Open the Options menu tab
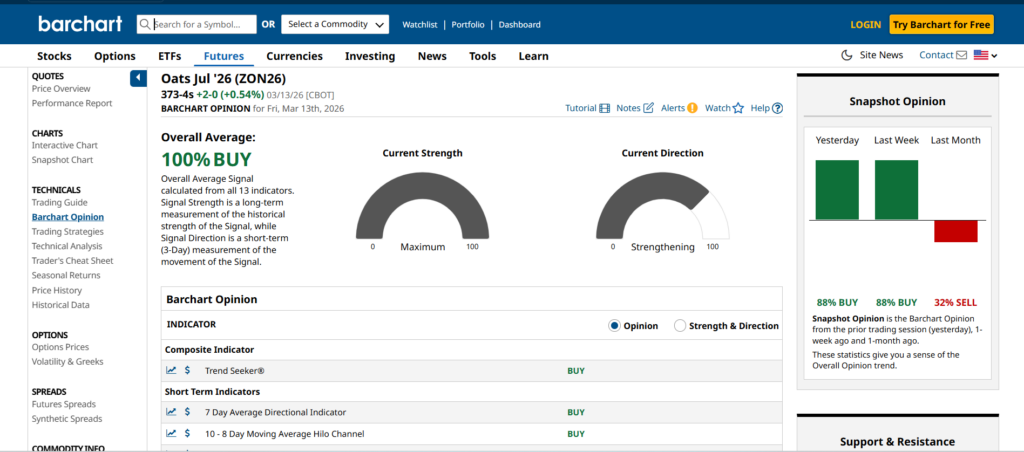The height and width of the screenshot is (452, 1024). point(114,56)
